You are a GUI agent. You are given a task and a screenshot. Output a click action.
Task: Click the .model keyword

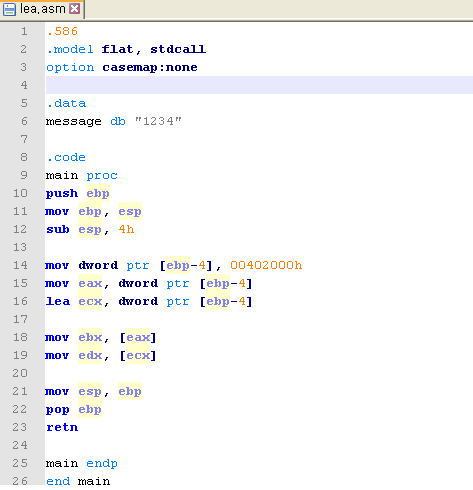(x=70, y=49)
